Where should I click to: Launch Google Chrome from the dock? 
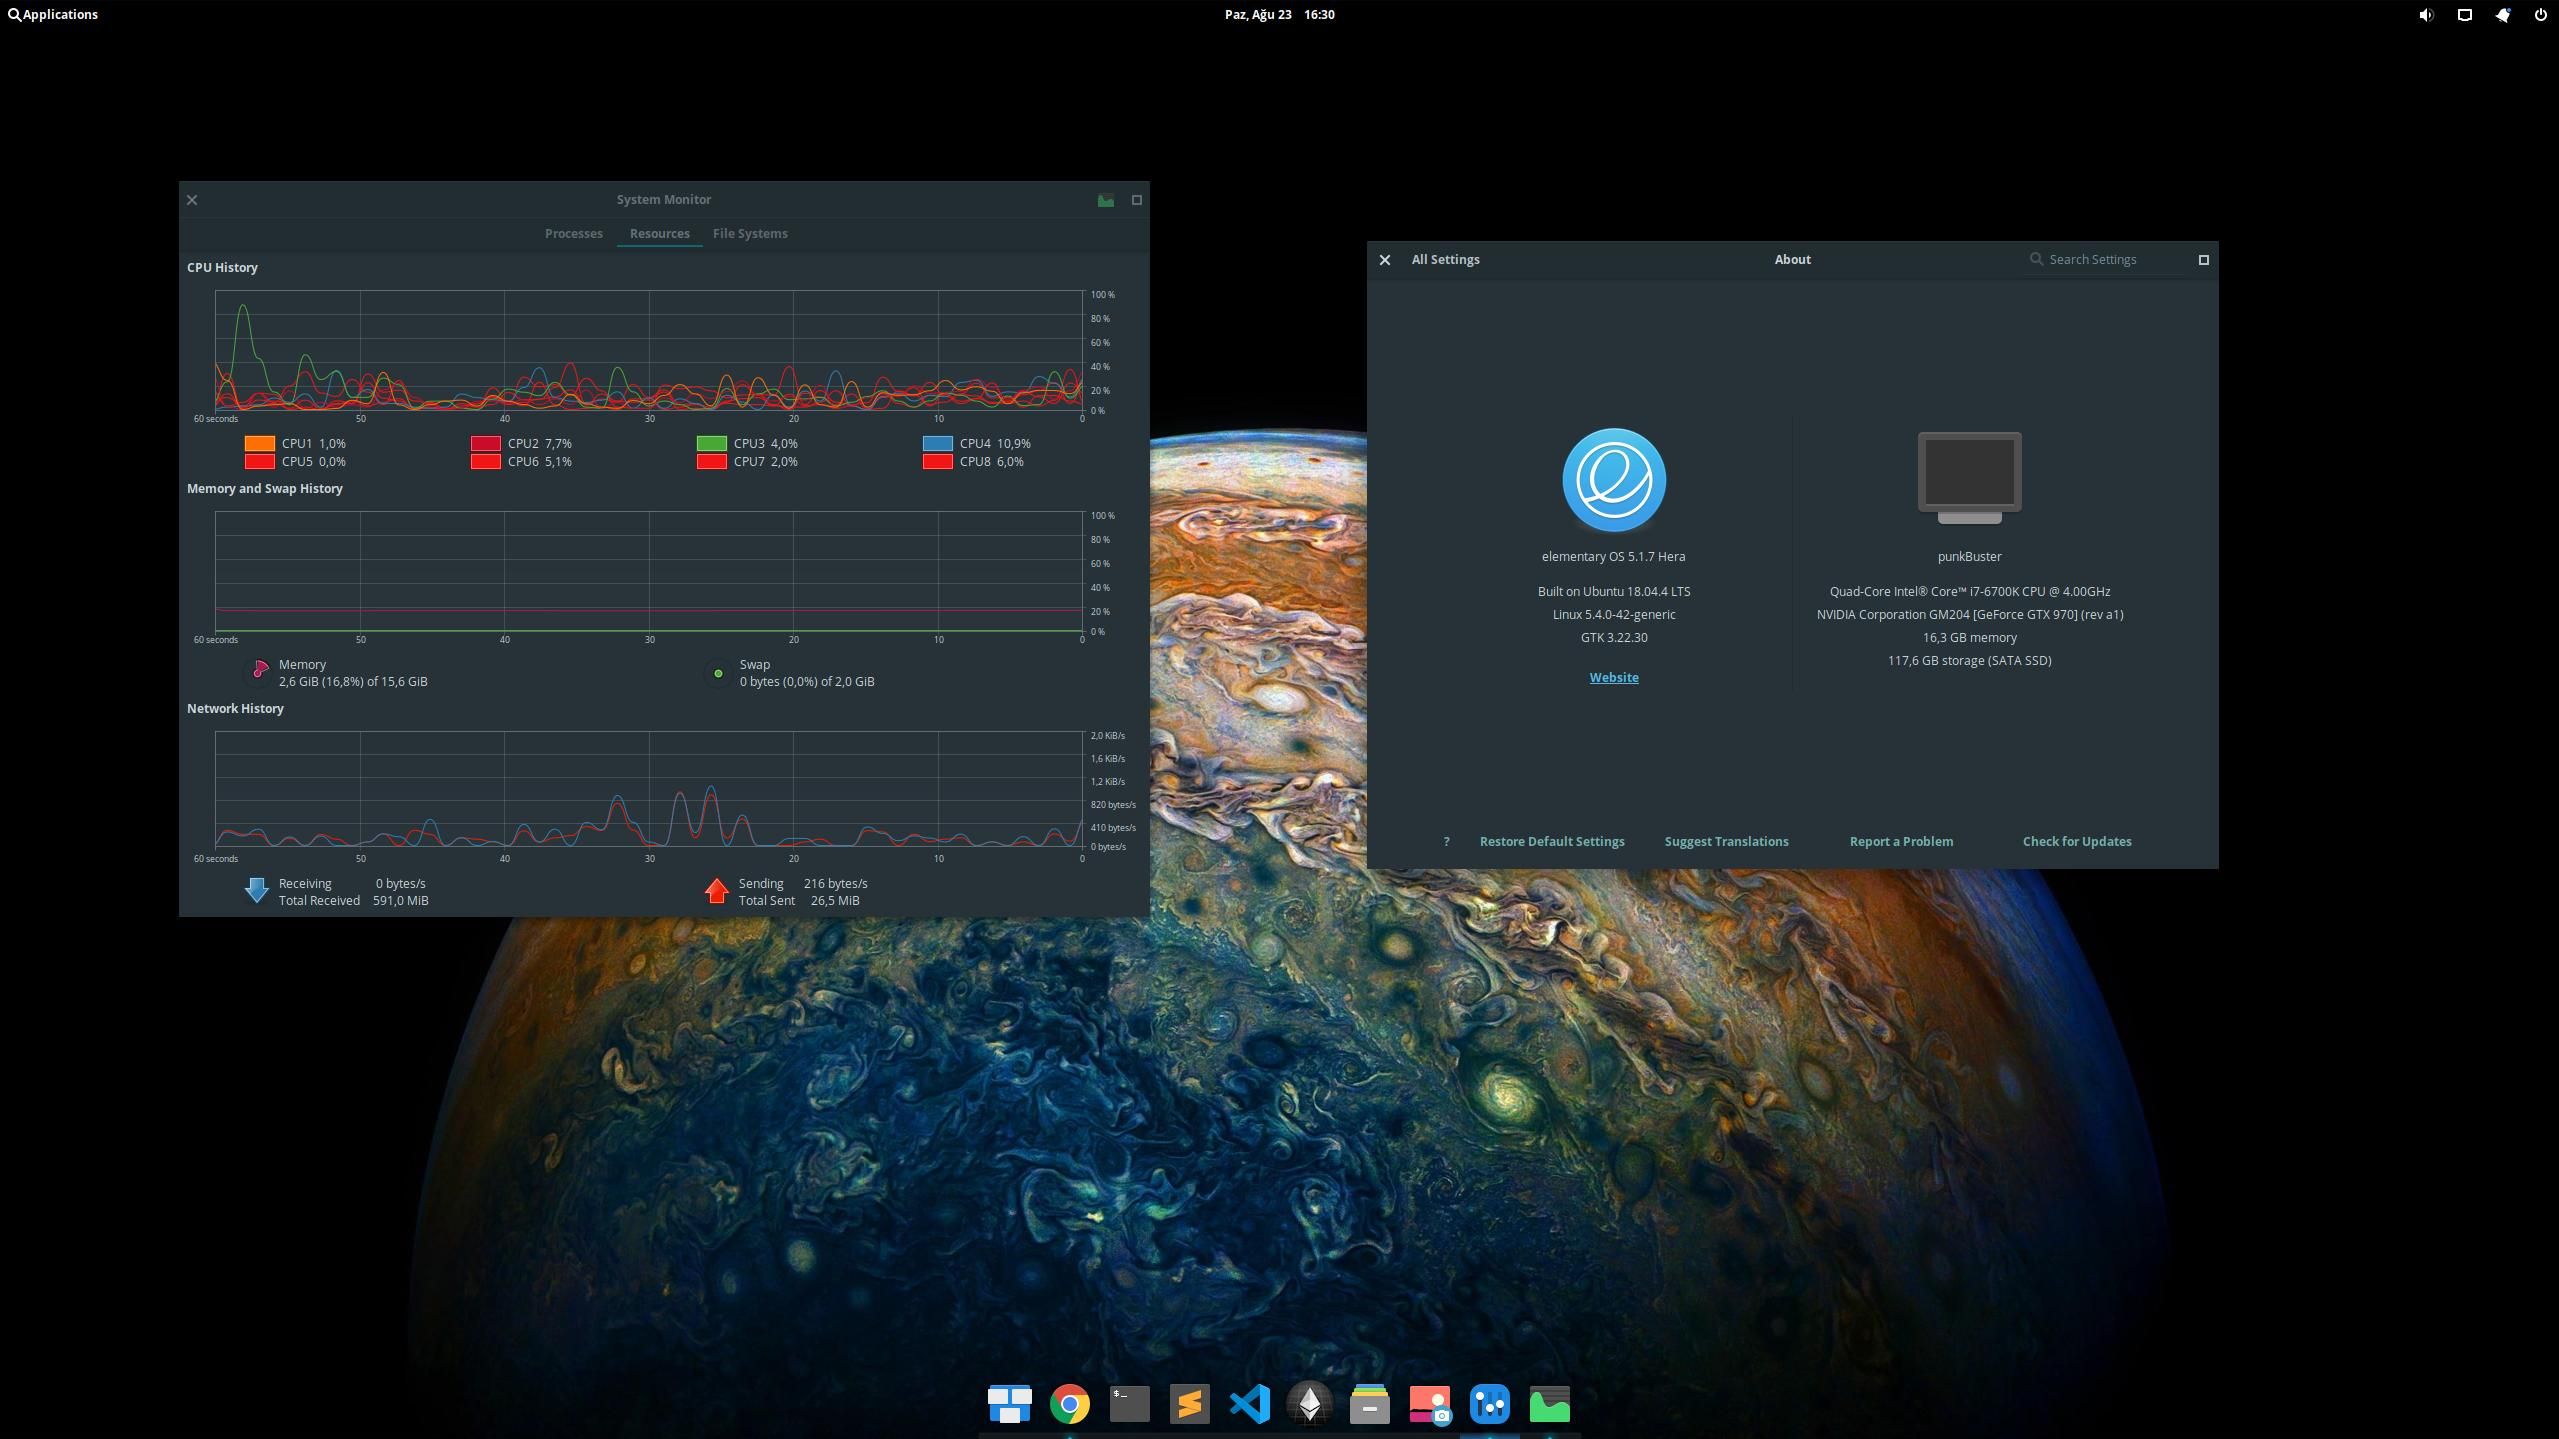[1069, 1404]
